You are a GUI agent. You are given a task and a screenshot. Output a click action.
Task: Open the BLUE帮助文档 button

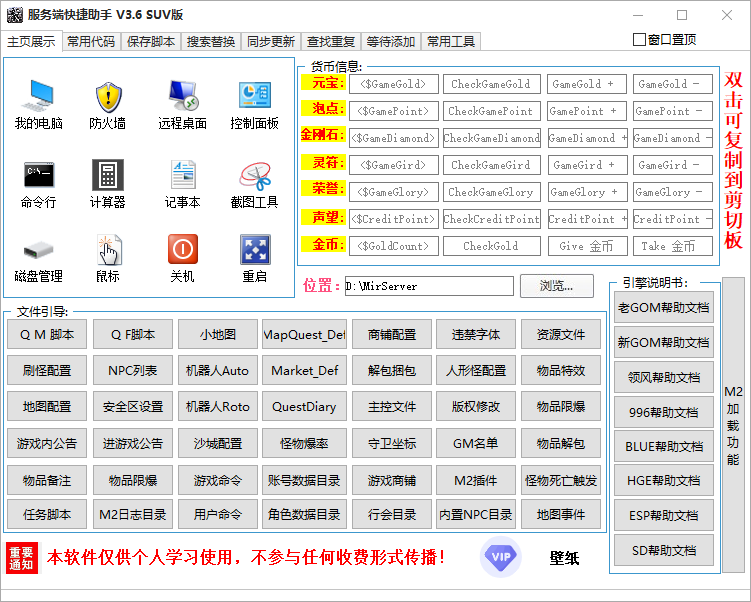(664, 447)
